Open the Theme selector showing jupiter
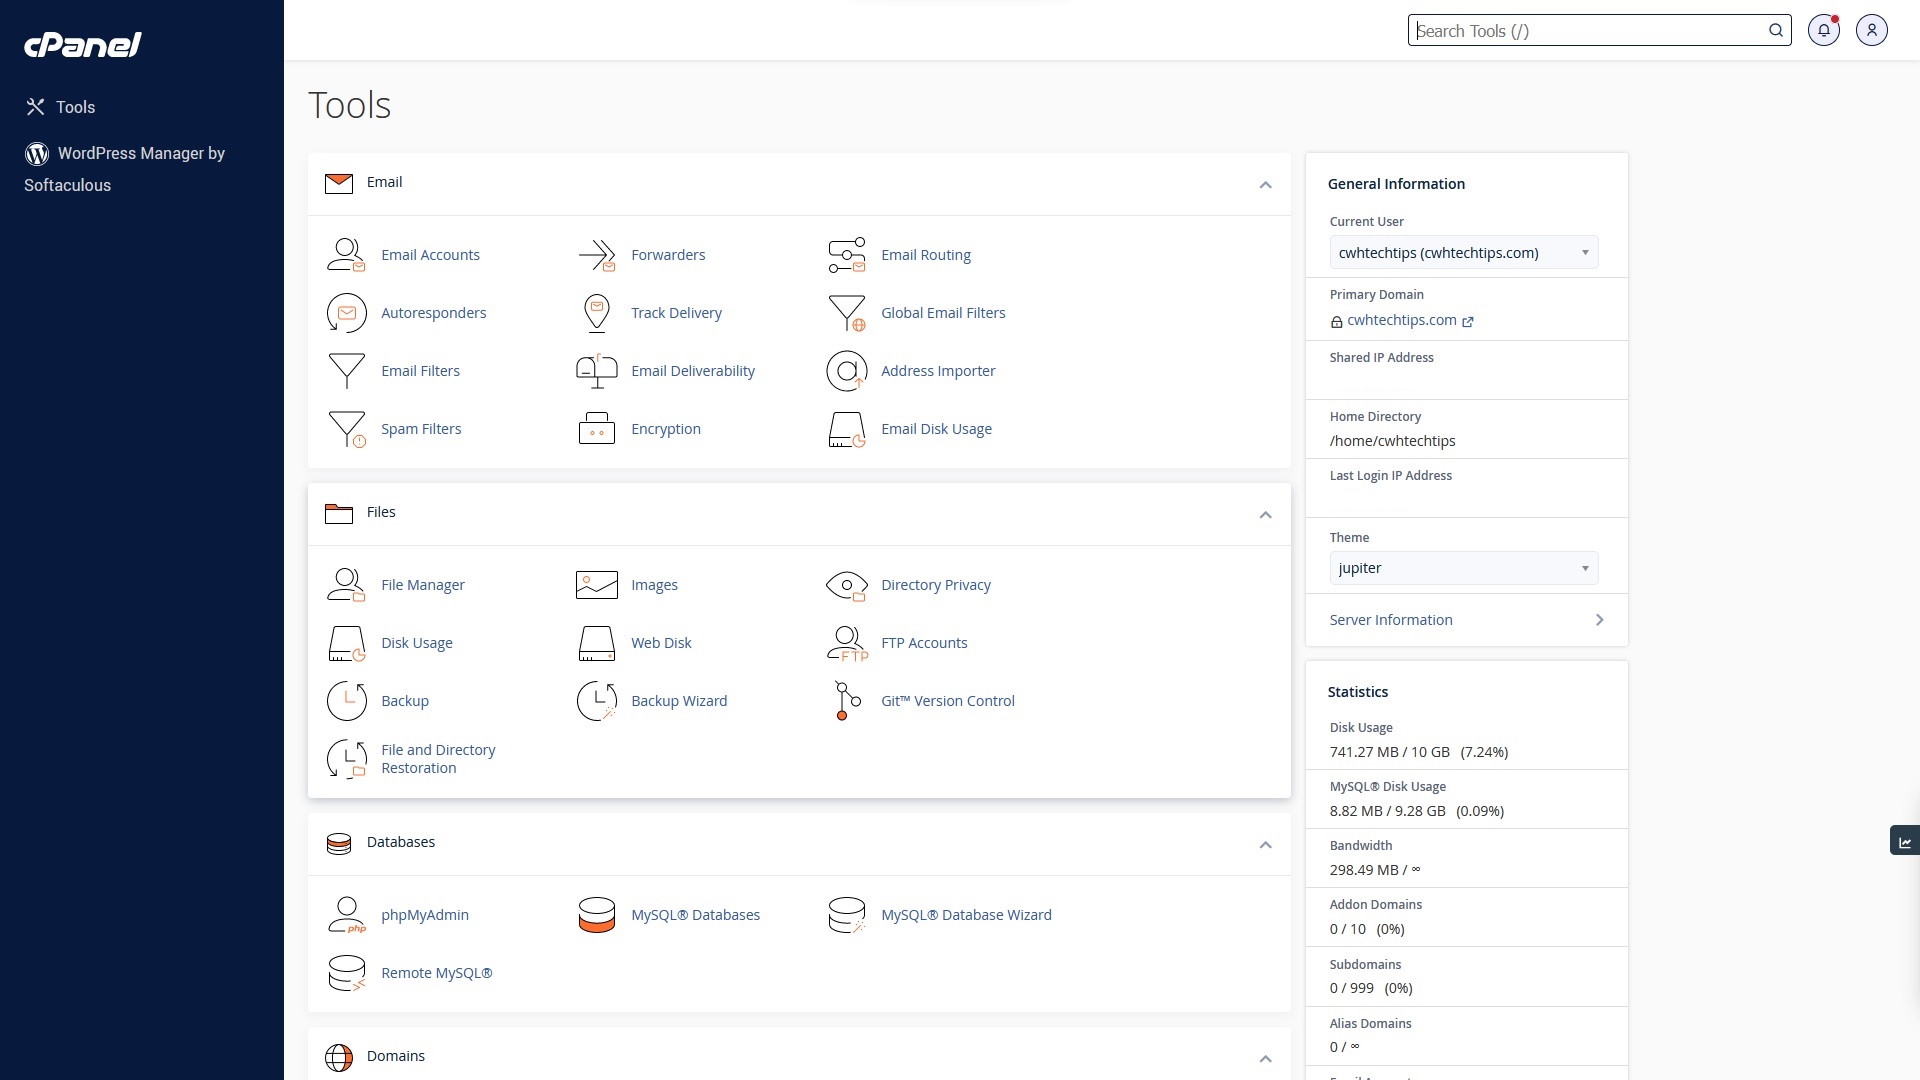This screenshot has width=1920, height=1080. (1463, 568)
